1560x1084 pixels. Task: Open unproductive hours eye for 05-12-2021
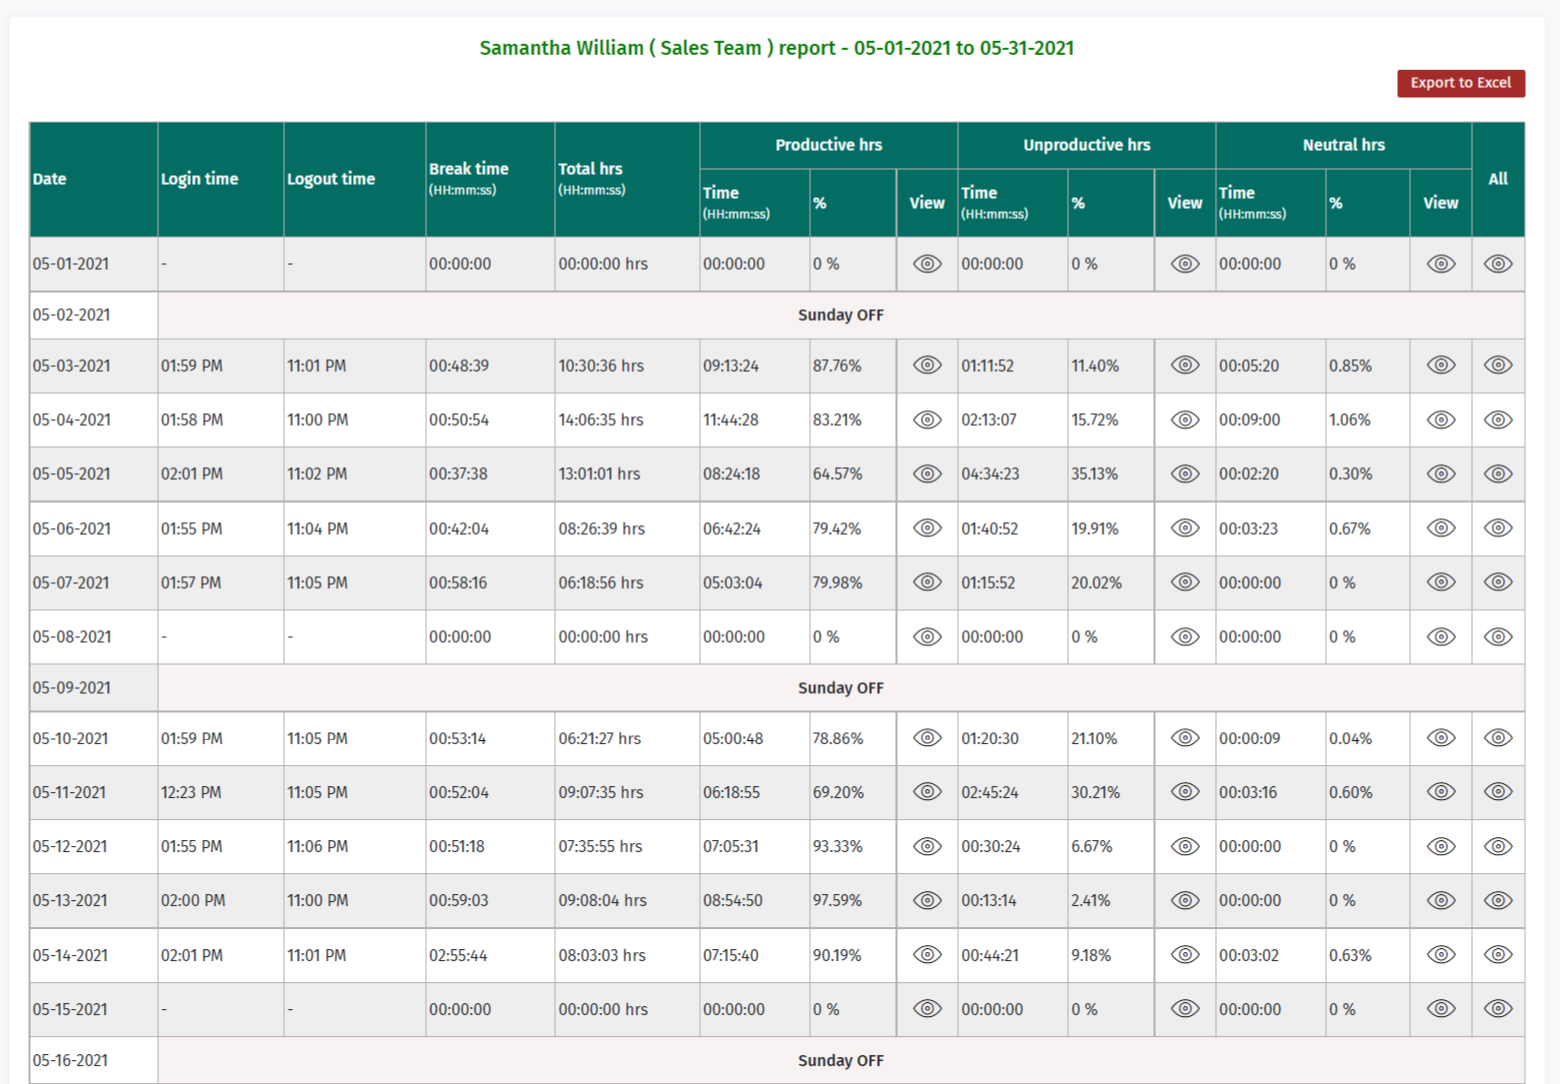tap(1185, 846)
